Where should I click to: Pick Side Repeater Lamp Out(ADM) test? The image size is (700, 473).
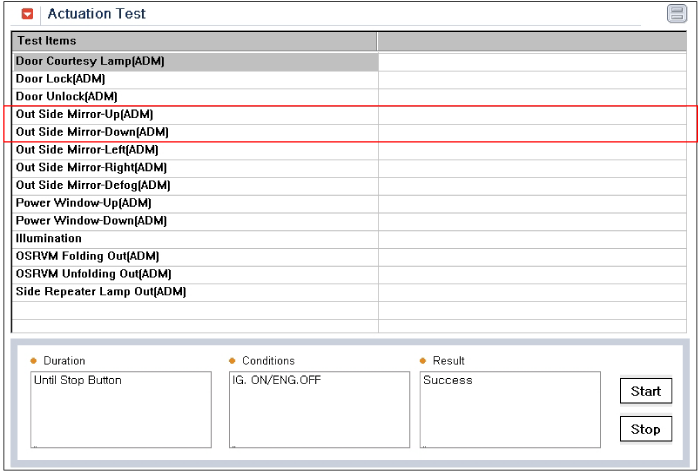coord(196,292)
